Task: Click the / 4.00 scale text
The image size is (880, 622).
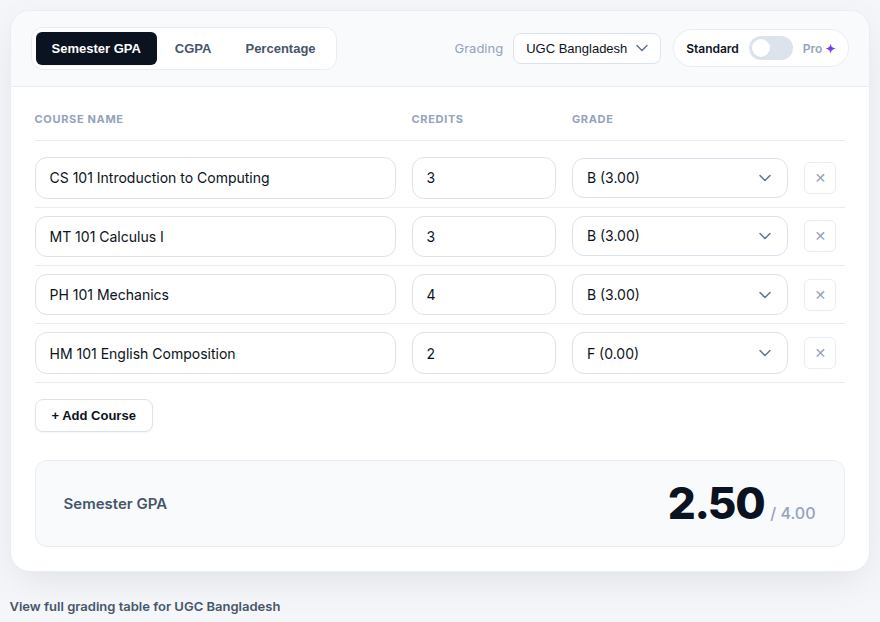Action: [x=792, y=513]
